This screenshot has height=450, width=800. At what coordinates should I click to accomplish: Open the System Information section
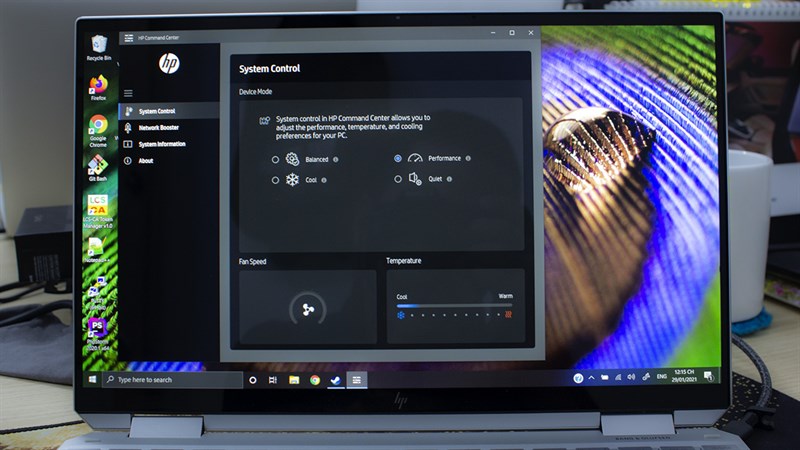pos(169,144)
